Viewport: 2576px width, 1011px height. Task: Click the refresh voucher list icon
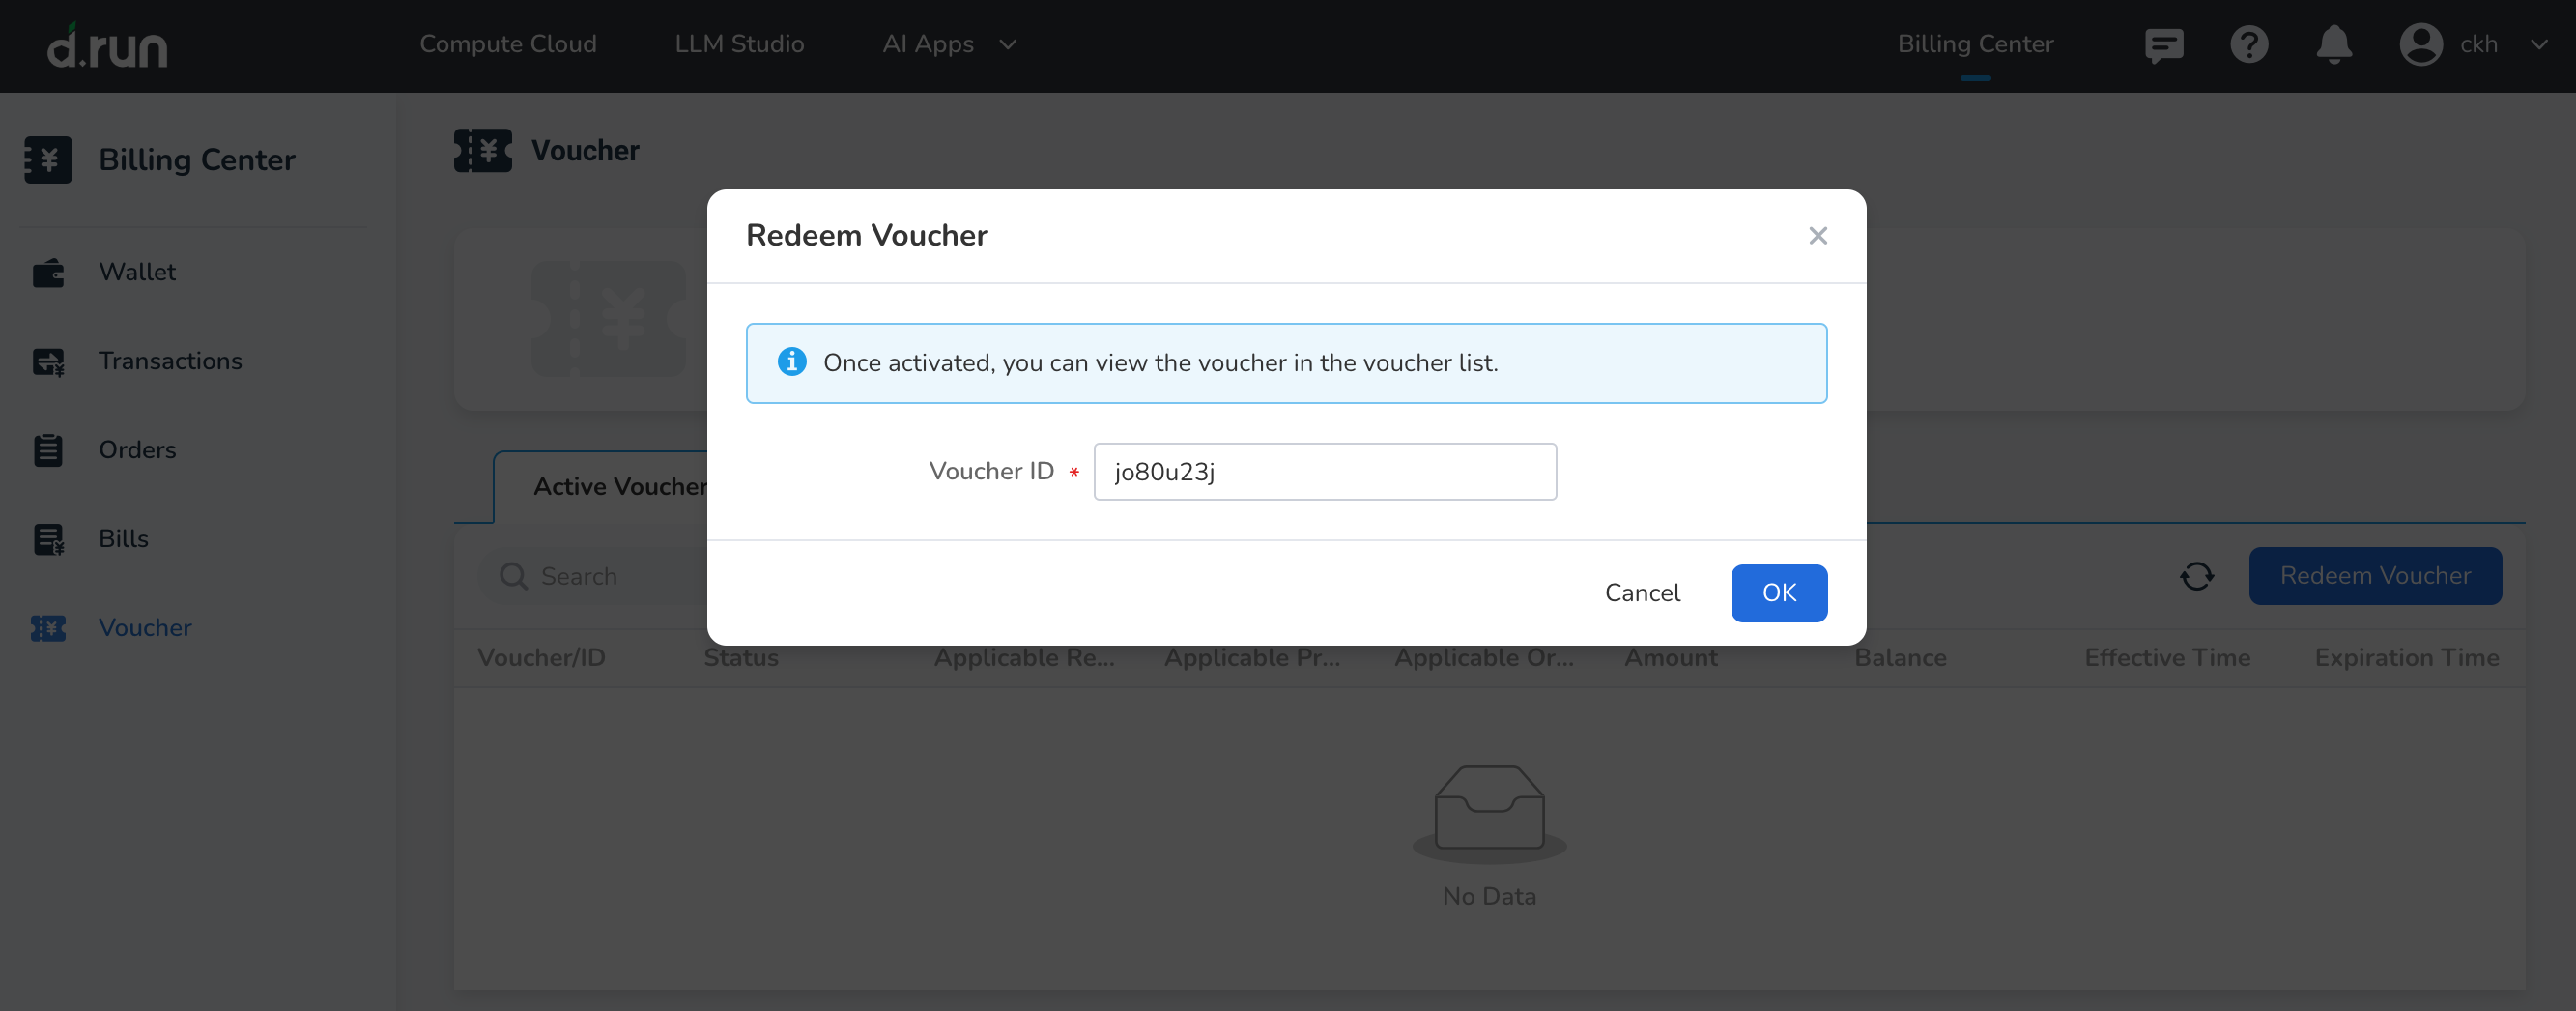point(2196,576)
